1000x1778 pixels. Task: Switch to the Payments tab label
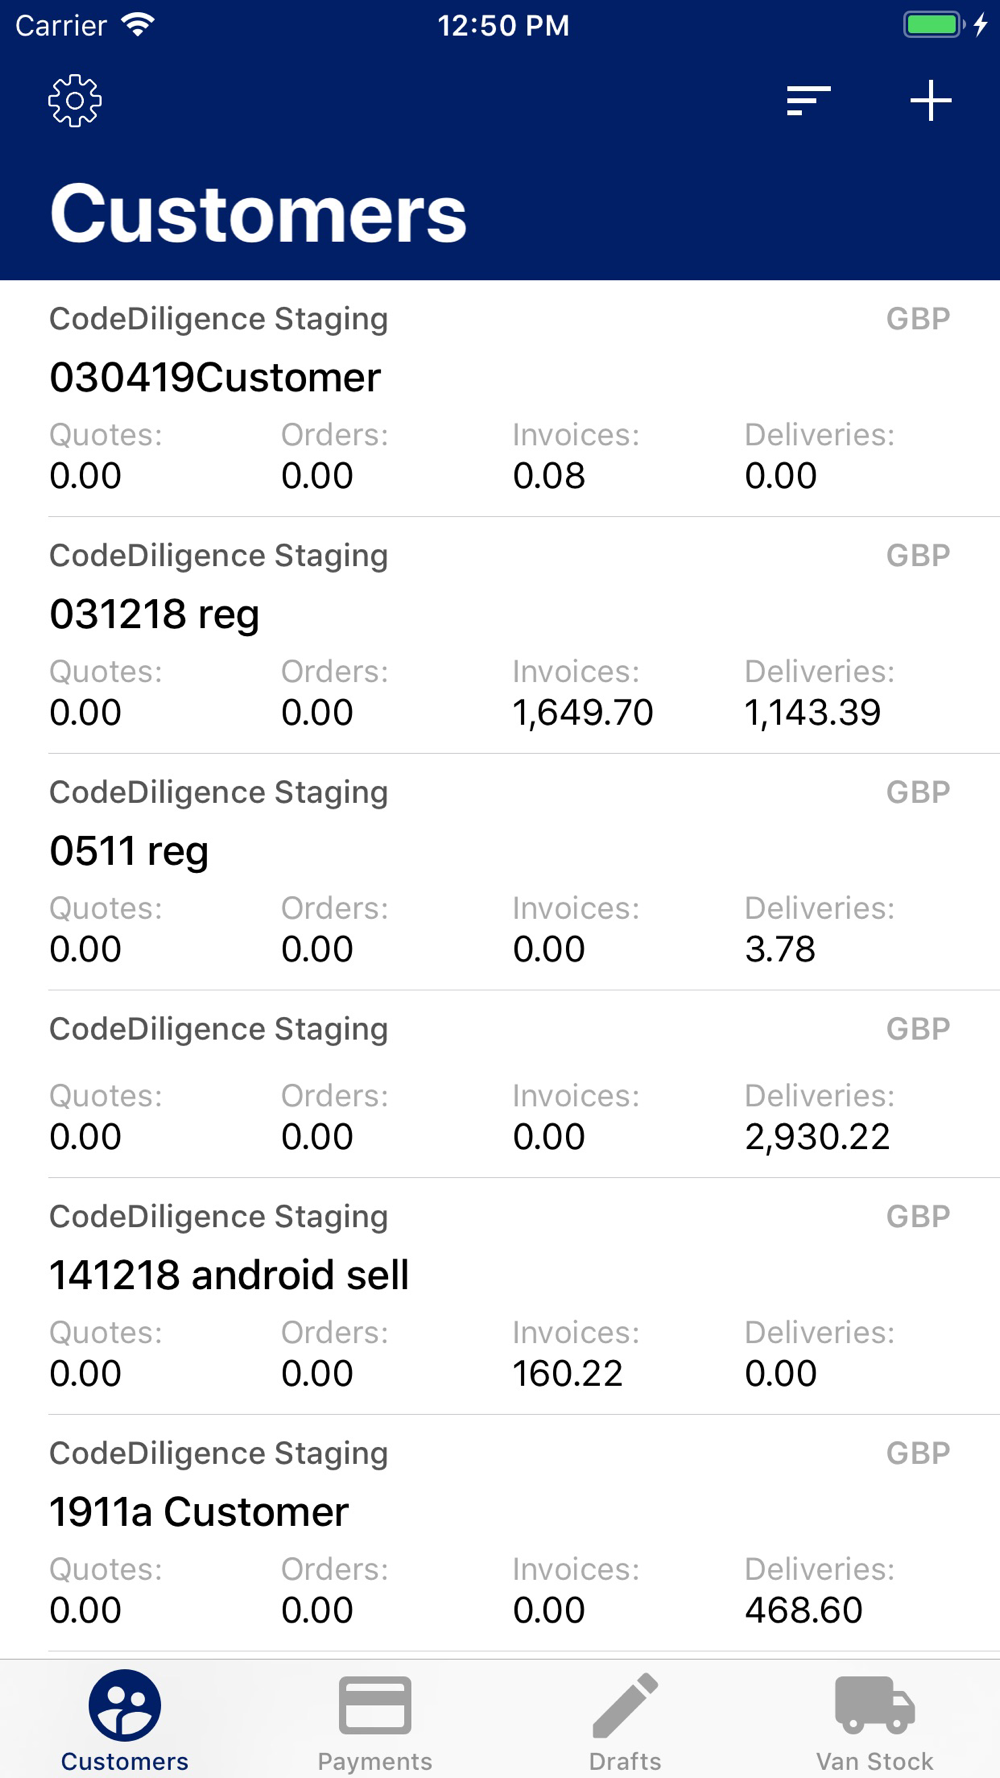[375, 1761]
